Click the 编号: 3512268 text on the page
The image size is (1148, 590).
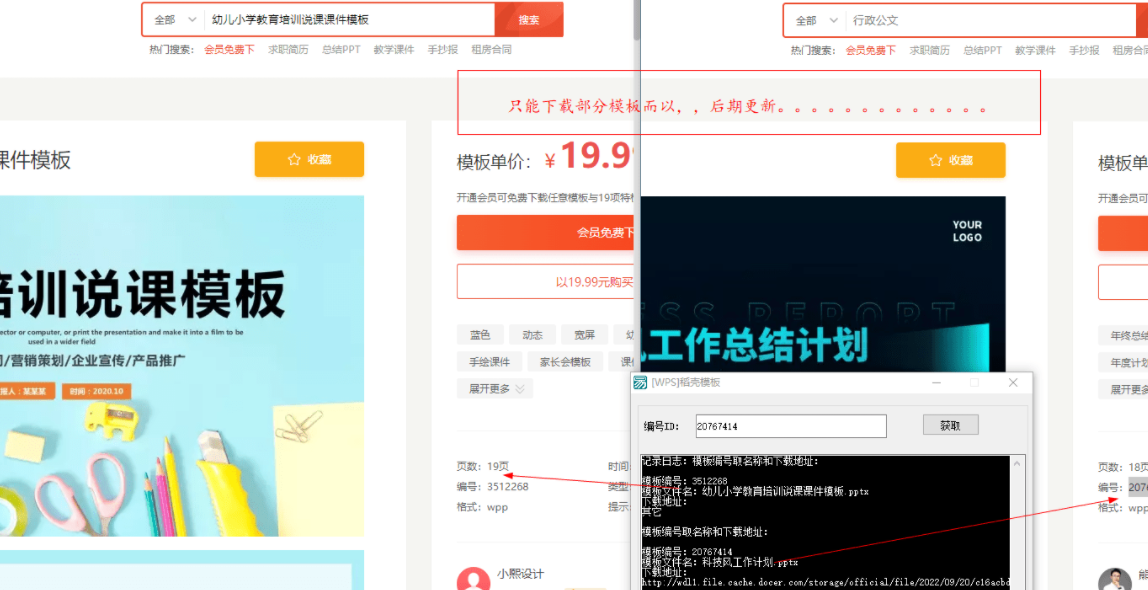coord(493,486)
